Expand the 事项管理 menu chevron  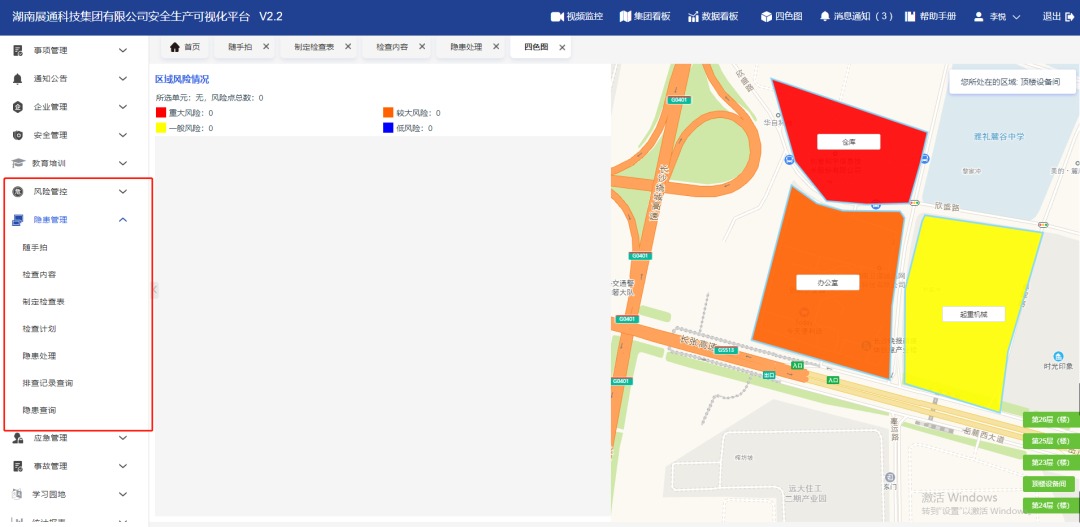click(x=123, y=50)
